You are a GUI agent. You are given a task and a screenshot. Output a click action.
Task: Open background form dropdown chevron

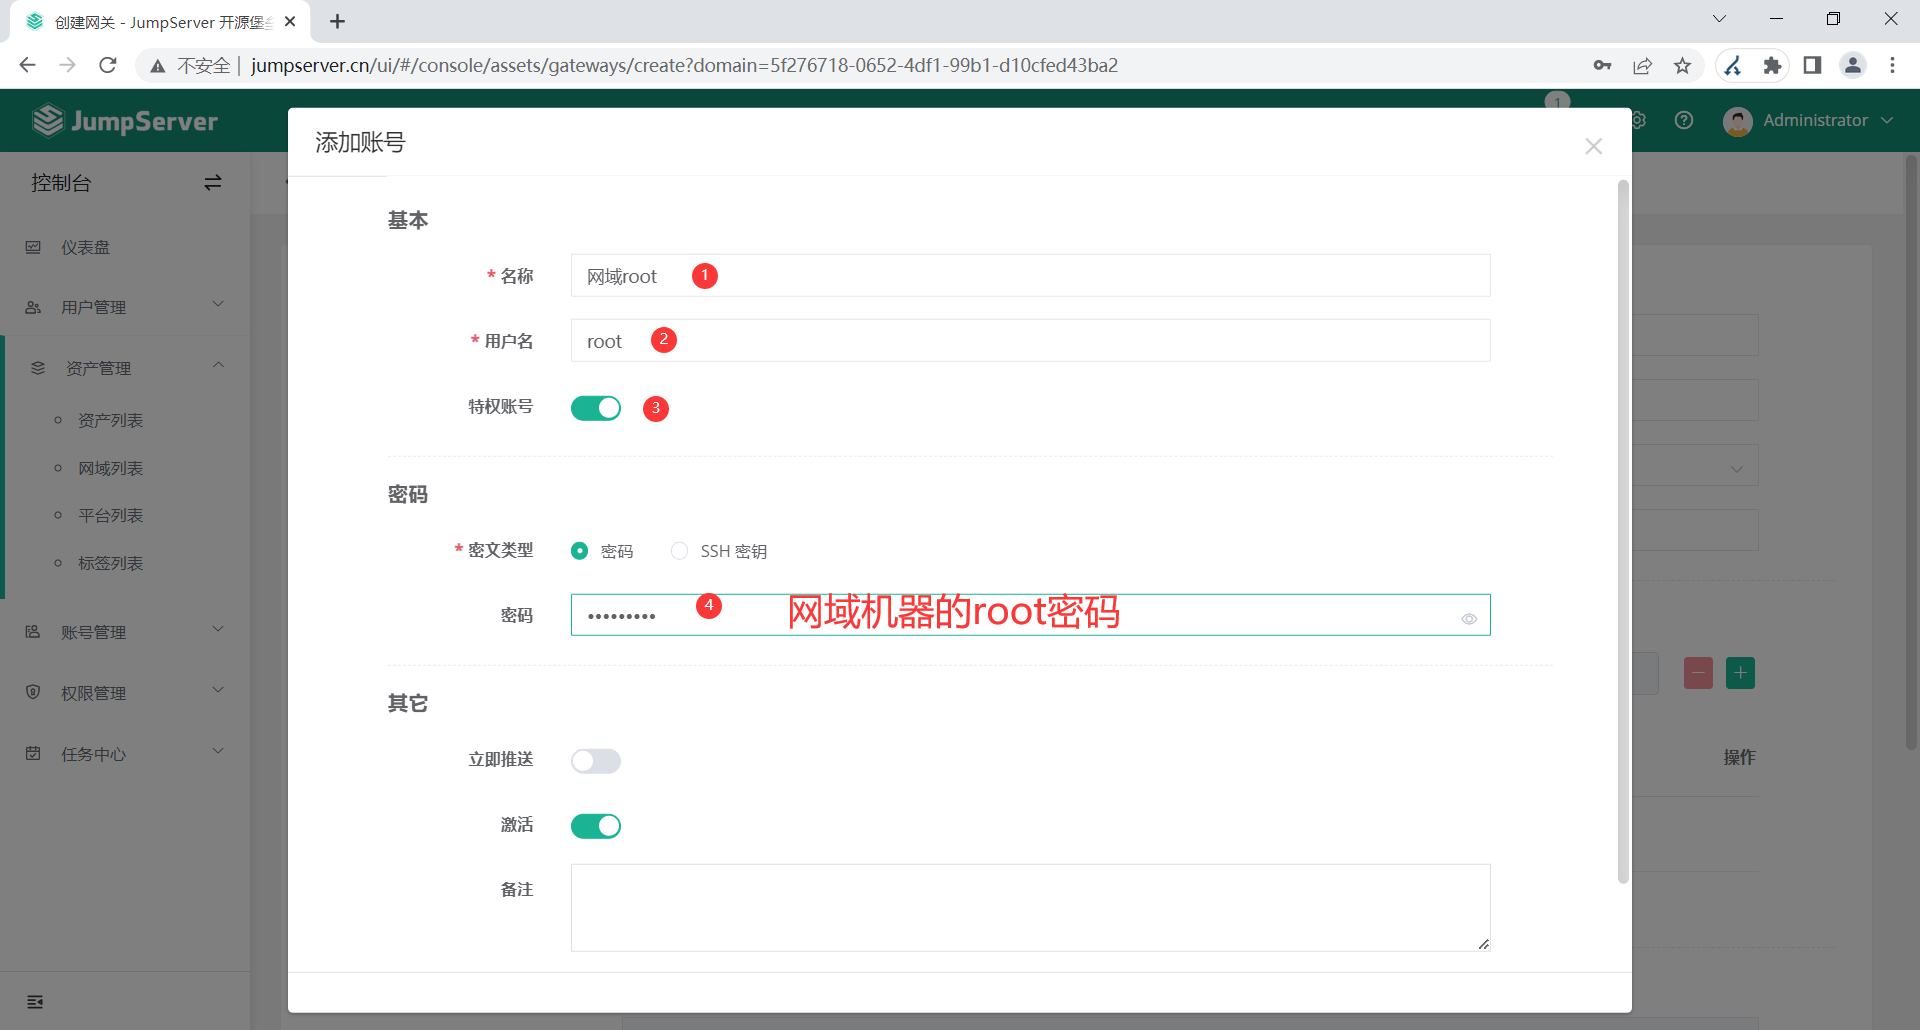[x=1737, y=469]
